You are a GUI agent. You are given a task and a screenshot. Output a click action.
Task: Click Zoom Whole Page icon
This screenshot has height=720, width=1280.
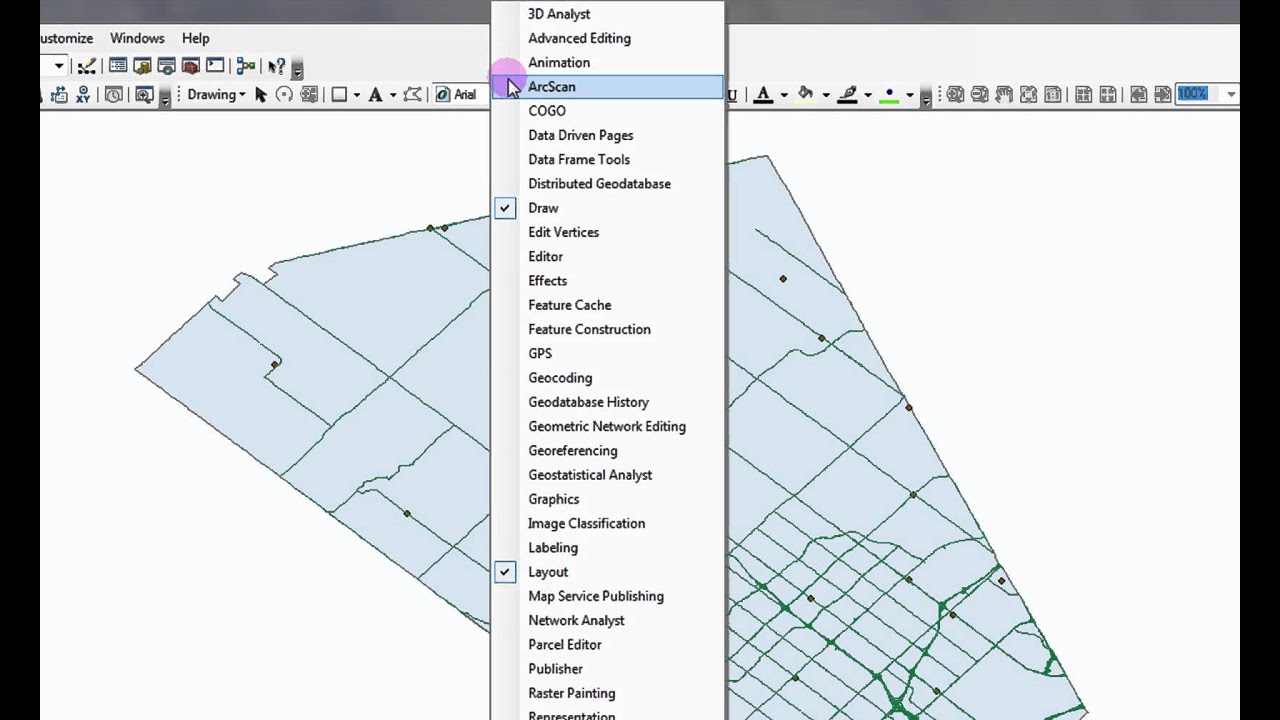pos(1028,94)
